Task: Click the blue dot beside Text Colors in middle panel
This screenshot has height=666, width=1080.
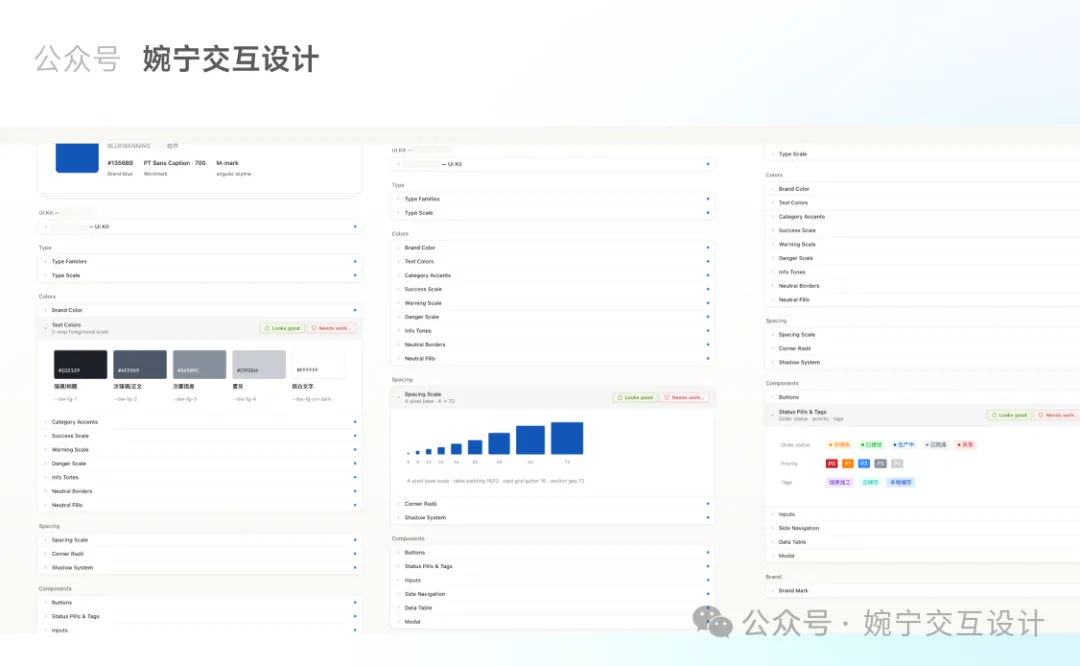Action: [707, 262]
